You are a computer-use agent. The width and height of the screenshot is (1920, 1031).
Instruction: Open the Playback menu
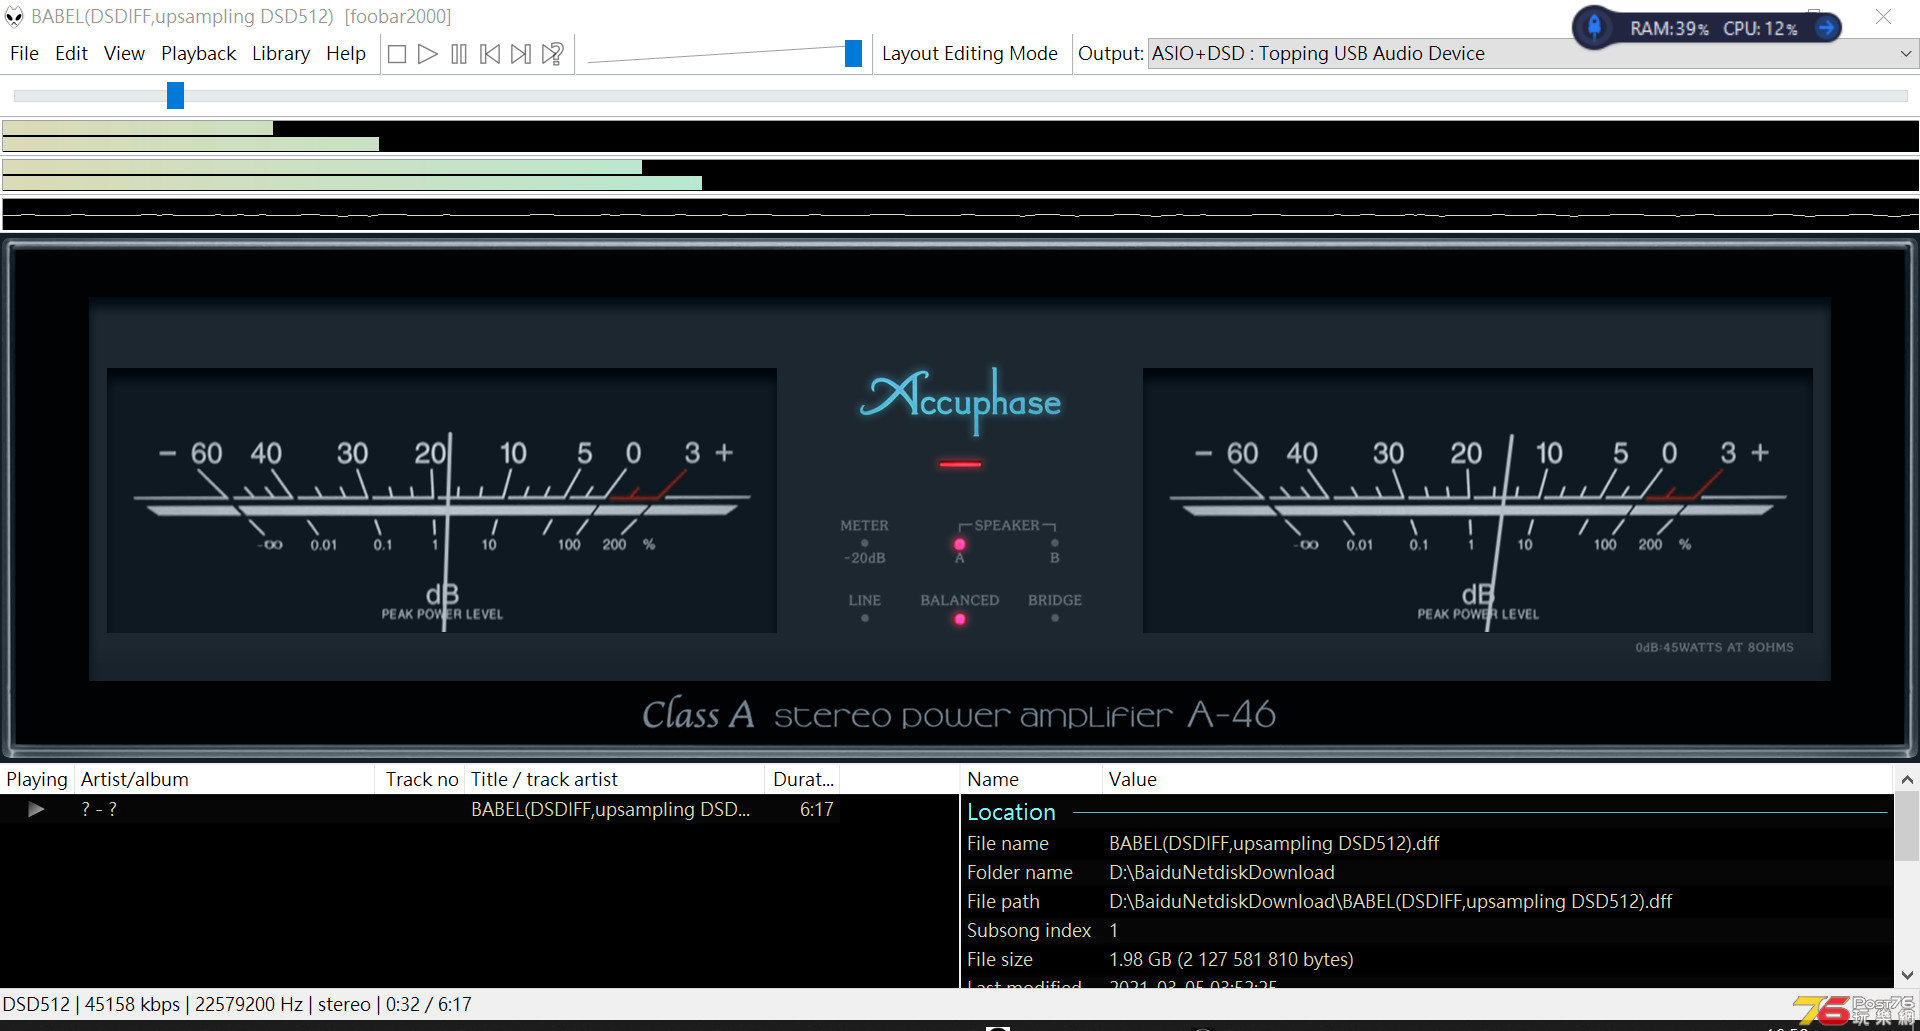[198, 54]
